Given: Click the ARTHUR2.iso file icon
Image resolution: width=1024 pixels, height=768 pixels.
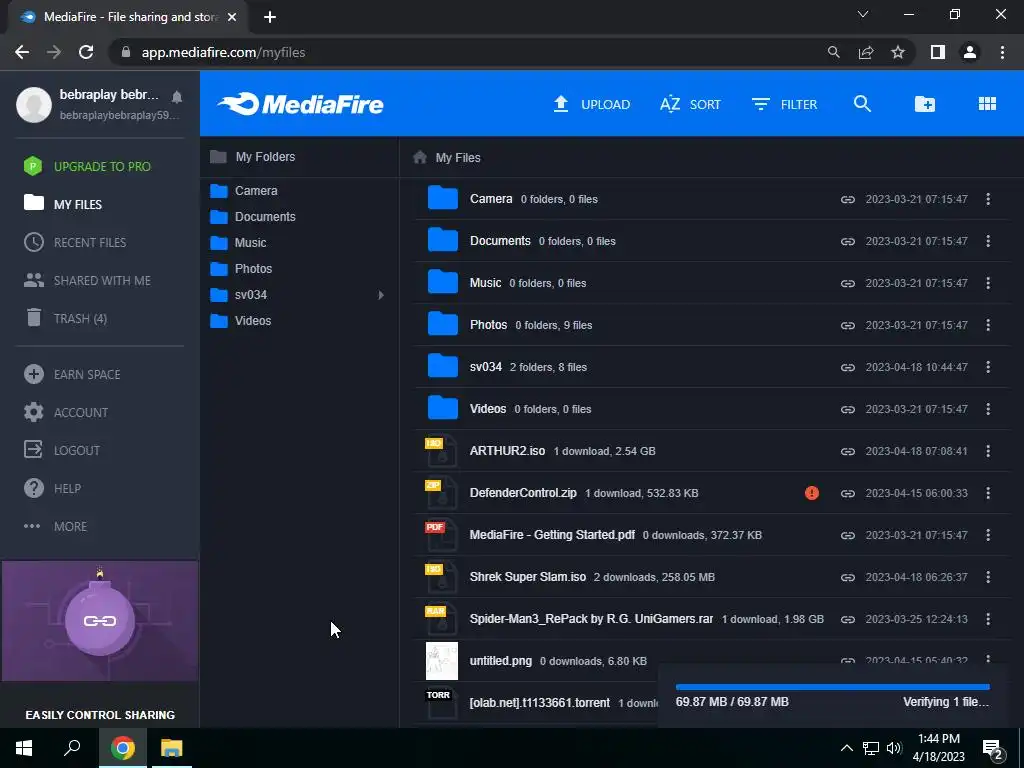Looking at the screenshot, I should tap(441, 451).
